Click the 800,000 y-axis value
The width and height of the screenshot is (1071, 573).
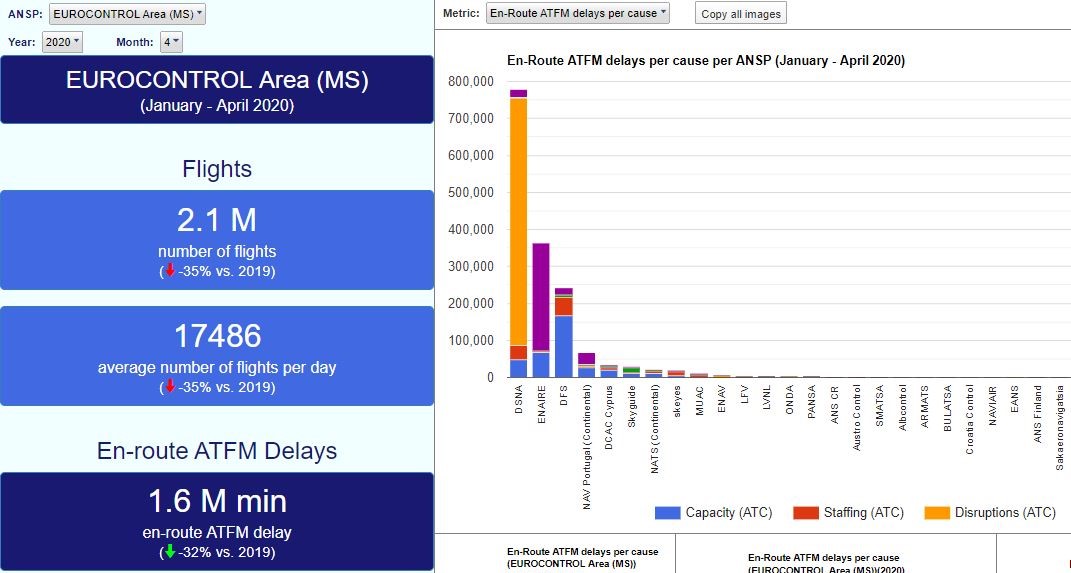(x=471, y=81)
